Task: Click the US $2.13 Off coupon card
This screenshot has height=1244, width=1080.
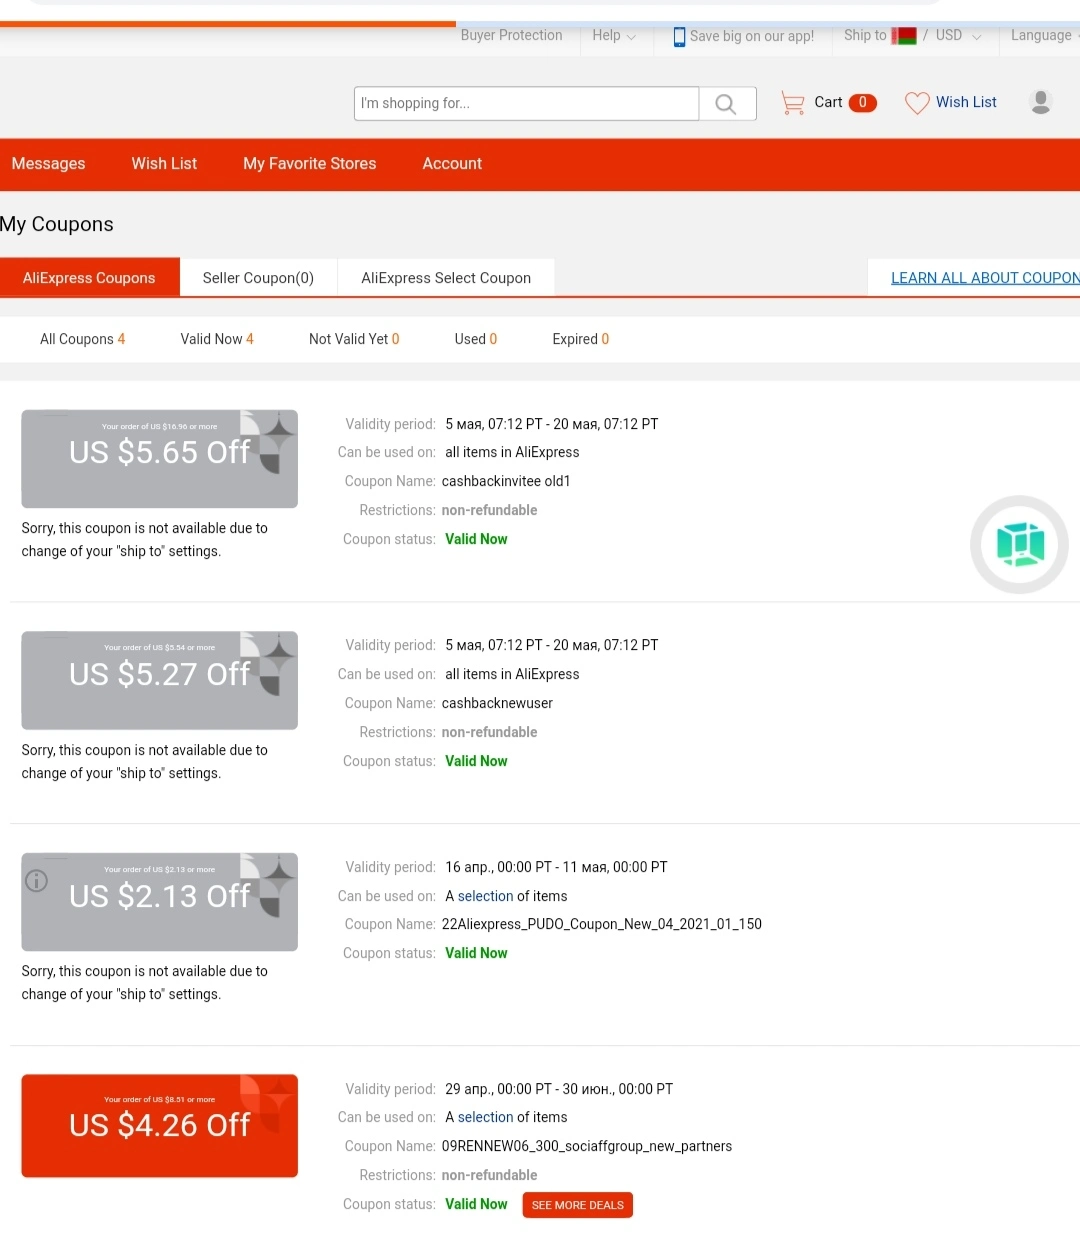Action: (x=160, y=902)
